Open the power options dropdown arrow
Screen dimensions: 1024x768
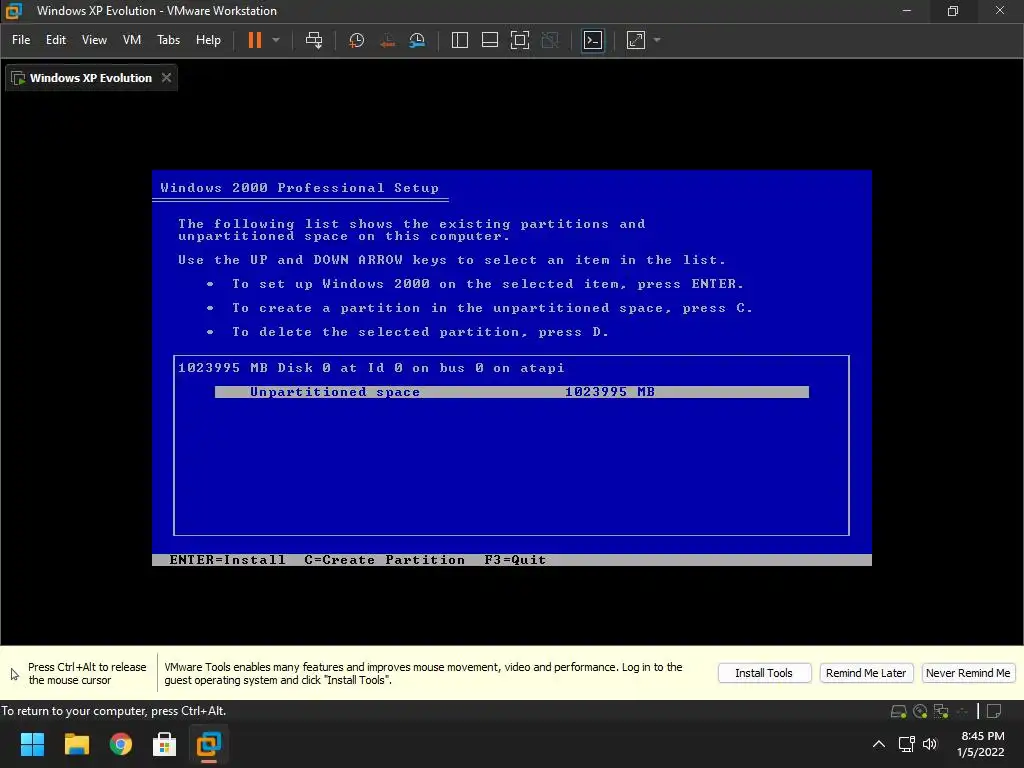click(276, 40)
